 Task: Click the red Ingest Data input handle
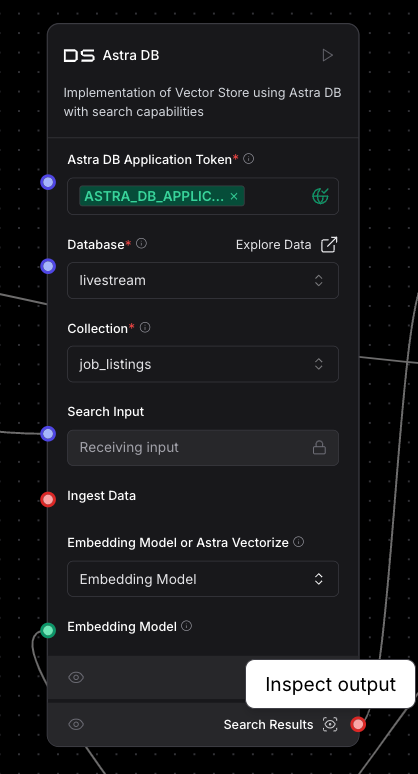[x=48, y=500]
